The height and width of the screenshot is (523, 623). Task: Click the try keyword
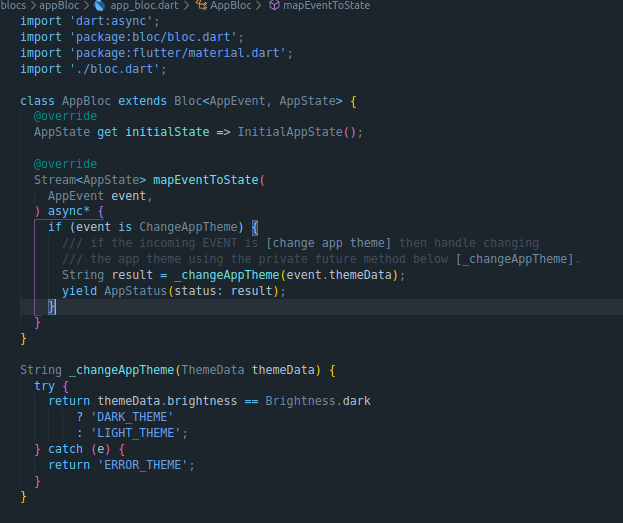click(x=44, y=386)
